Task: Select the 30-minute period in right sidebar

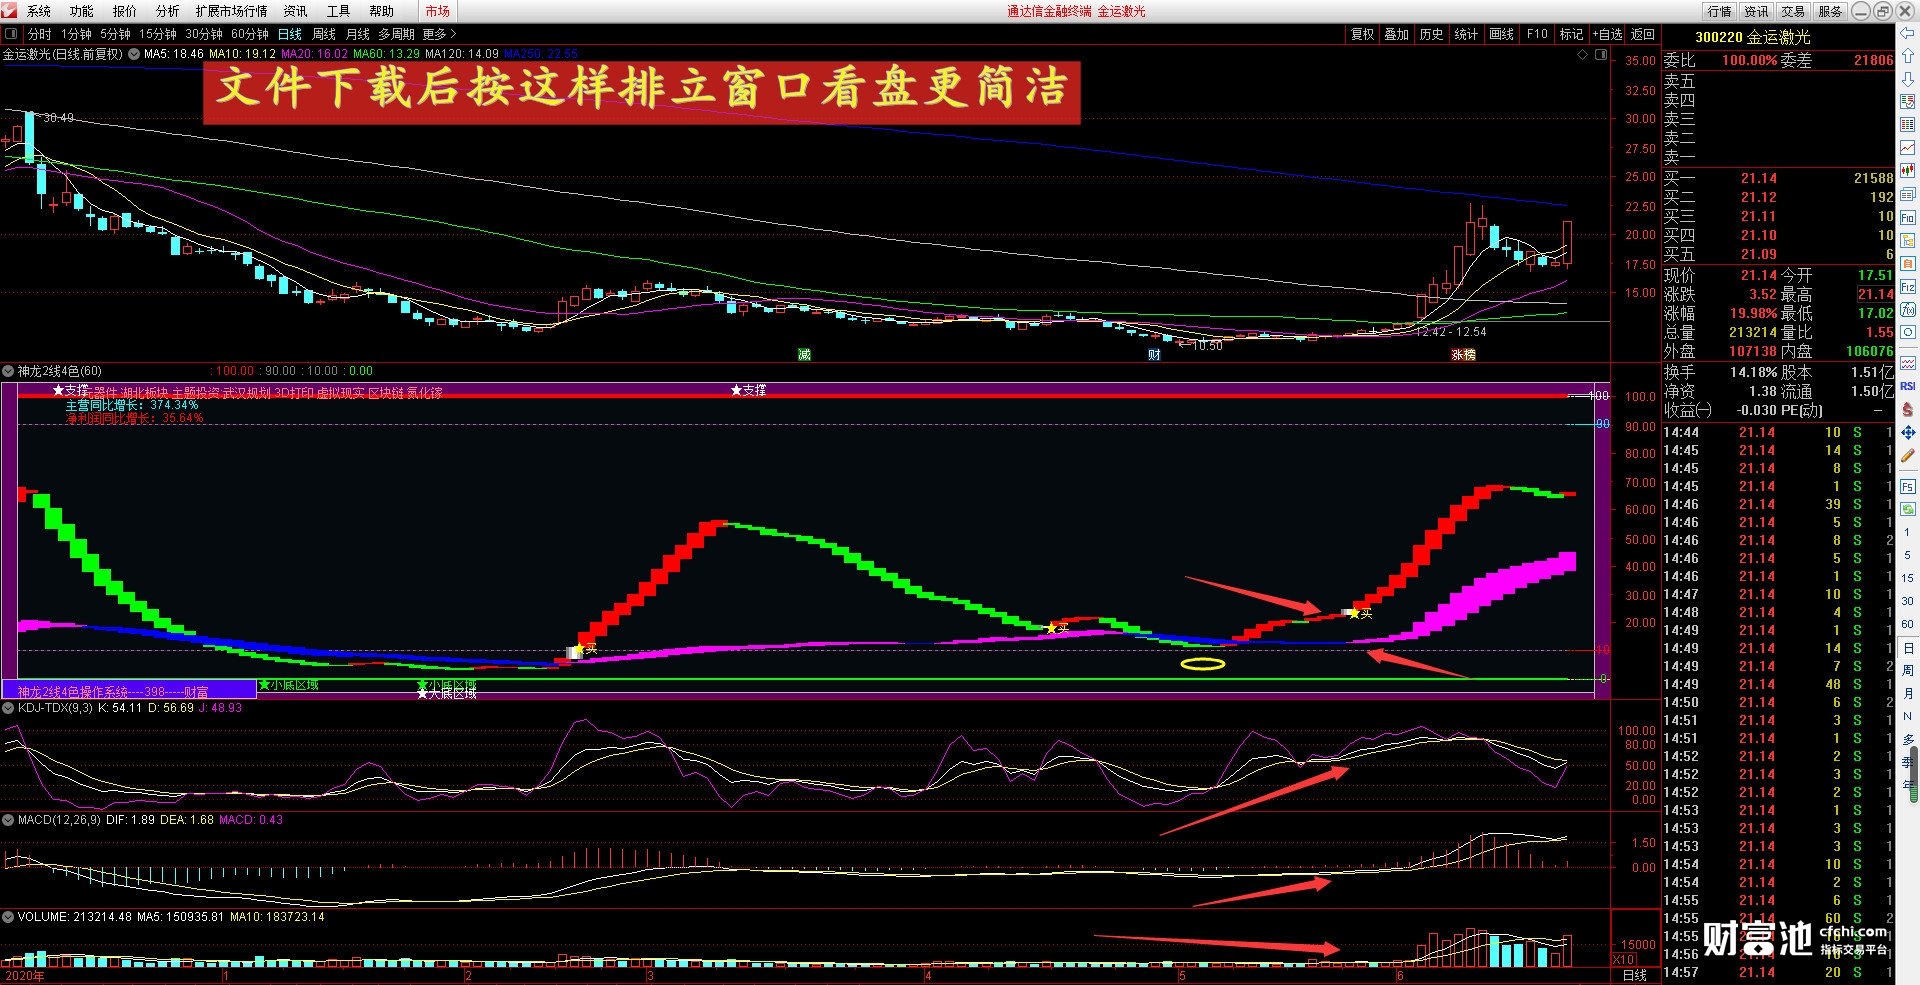Action: tap(1907, 601)
